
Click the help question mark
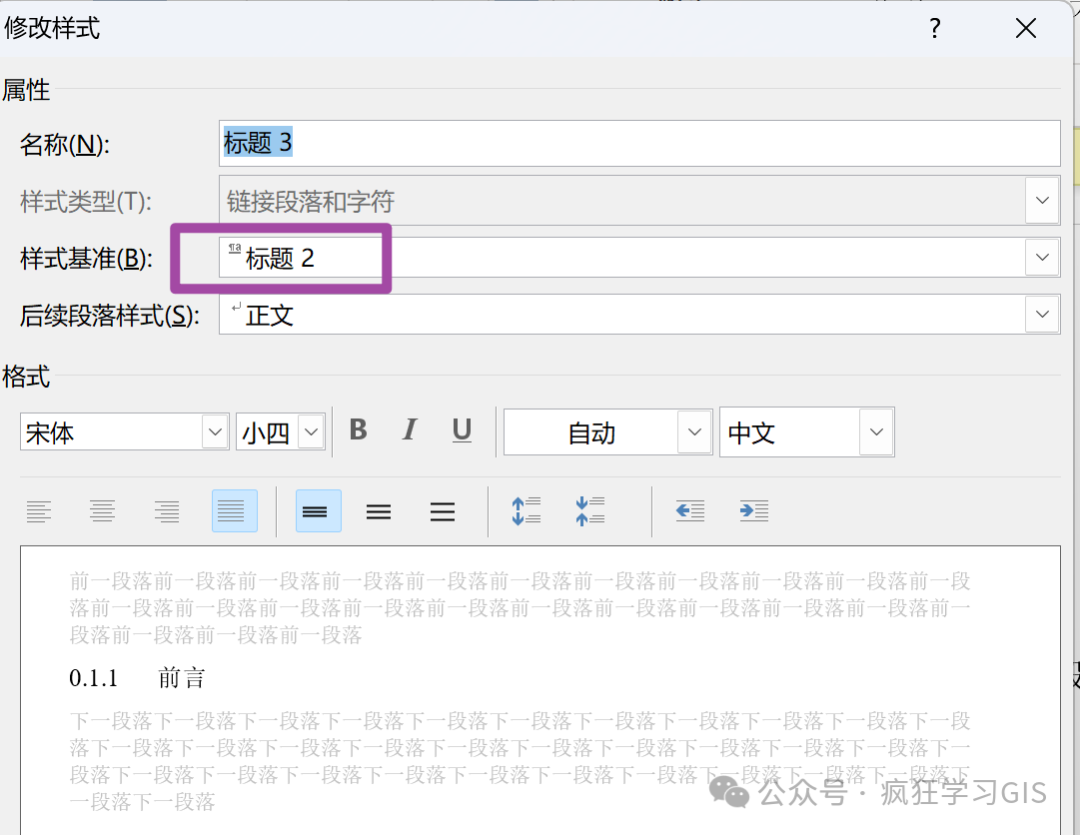click(x=934, y=28)
